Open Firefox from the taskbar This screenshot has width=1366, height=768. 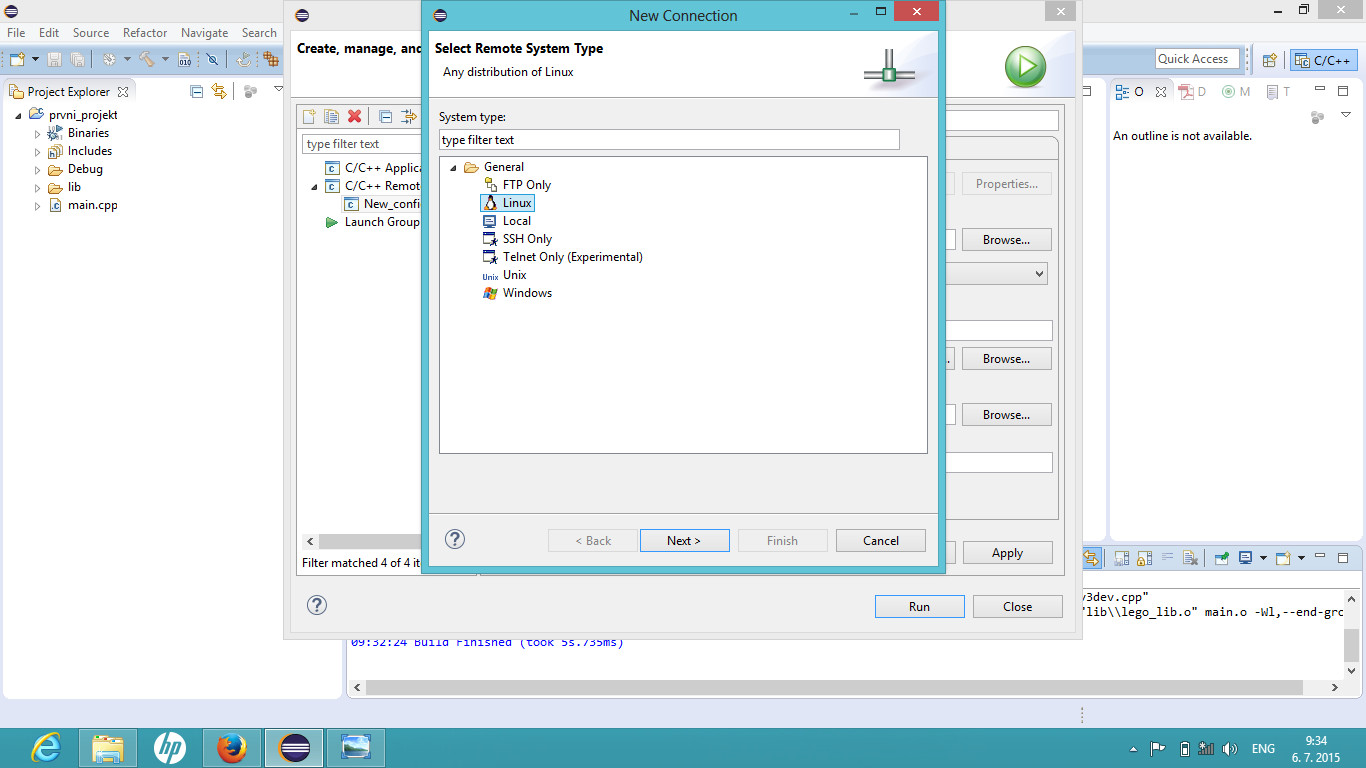231,748
